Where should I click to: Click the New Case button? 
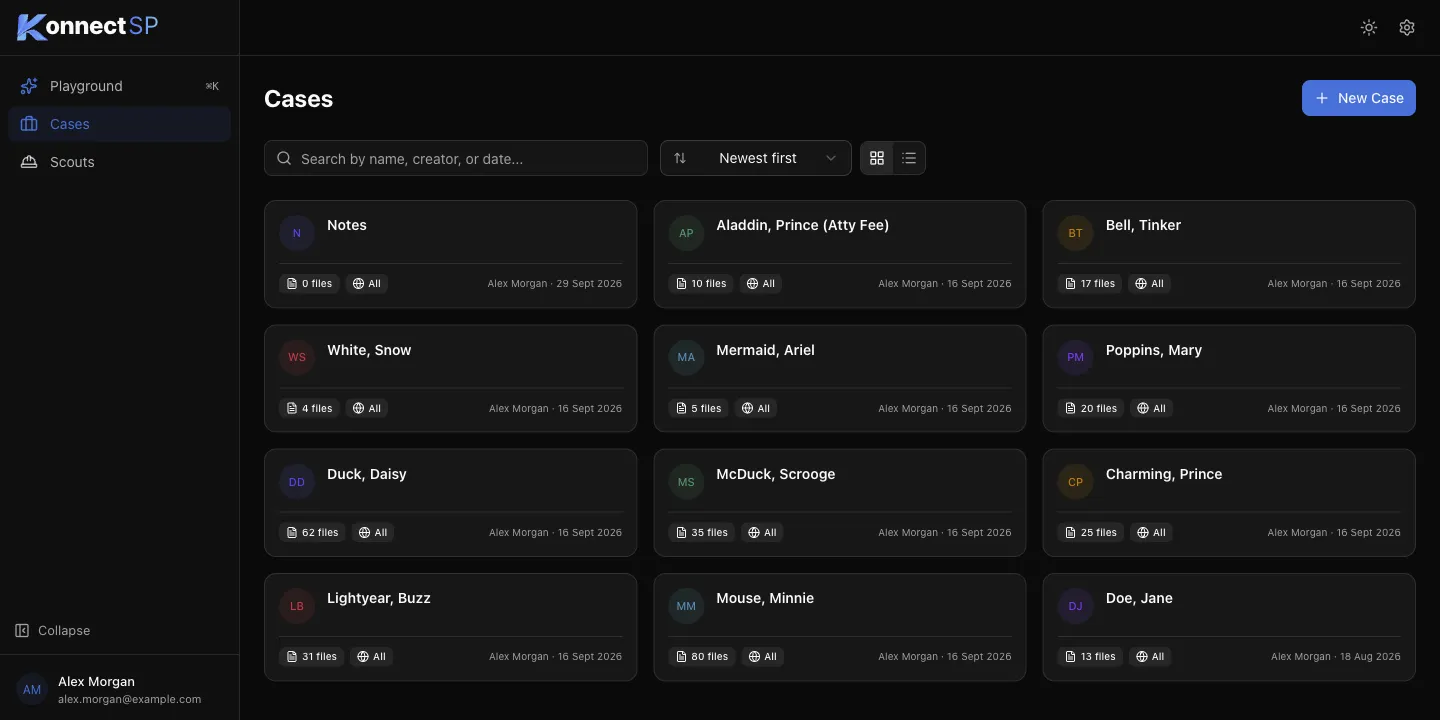coord(1359,98)
